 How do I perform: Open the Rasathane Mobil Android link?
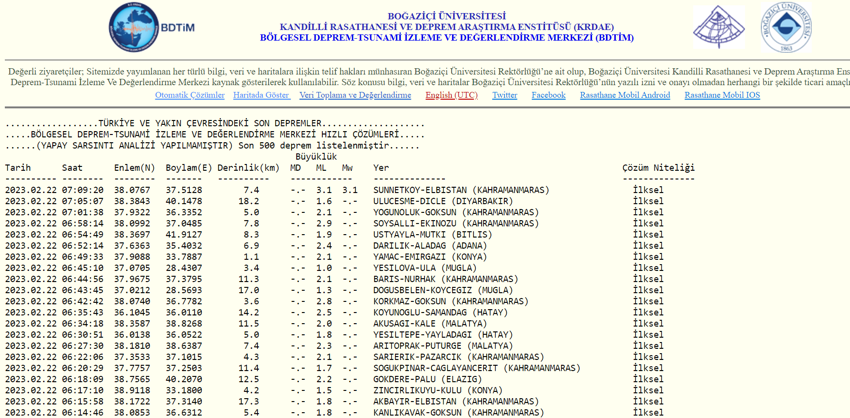625,95
